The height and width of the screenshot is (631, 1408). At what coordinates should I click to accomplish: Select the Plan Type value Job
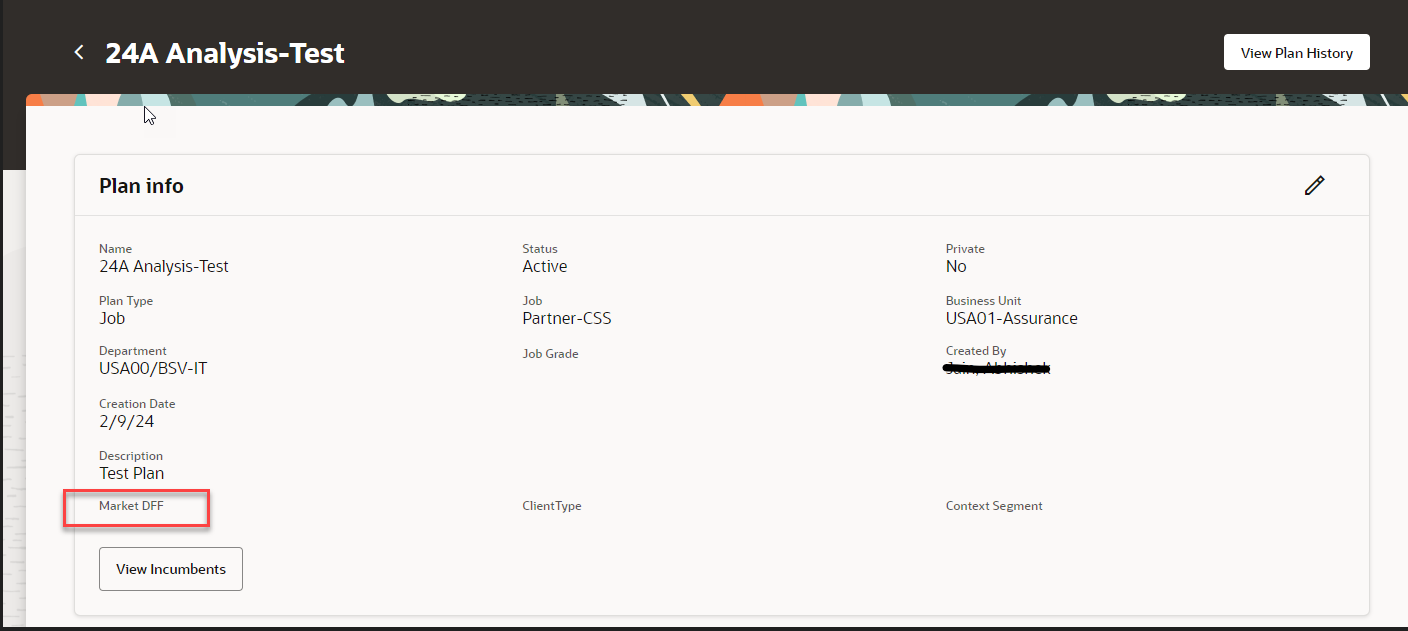click(x=112, y=318)
